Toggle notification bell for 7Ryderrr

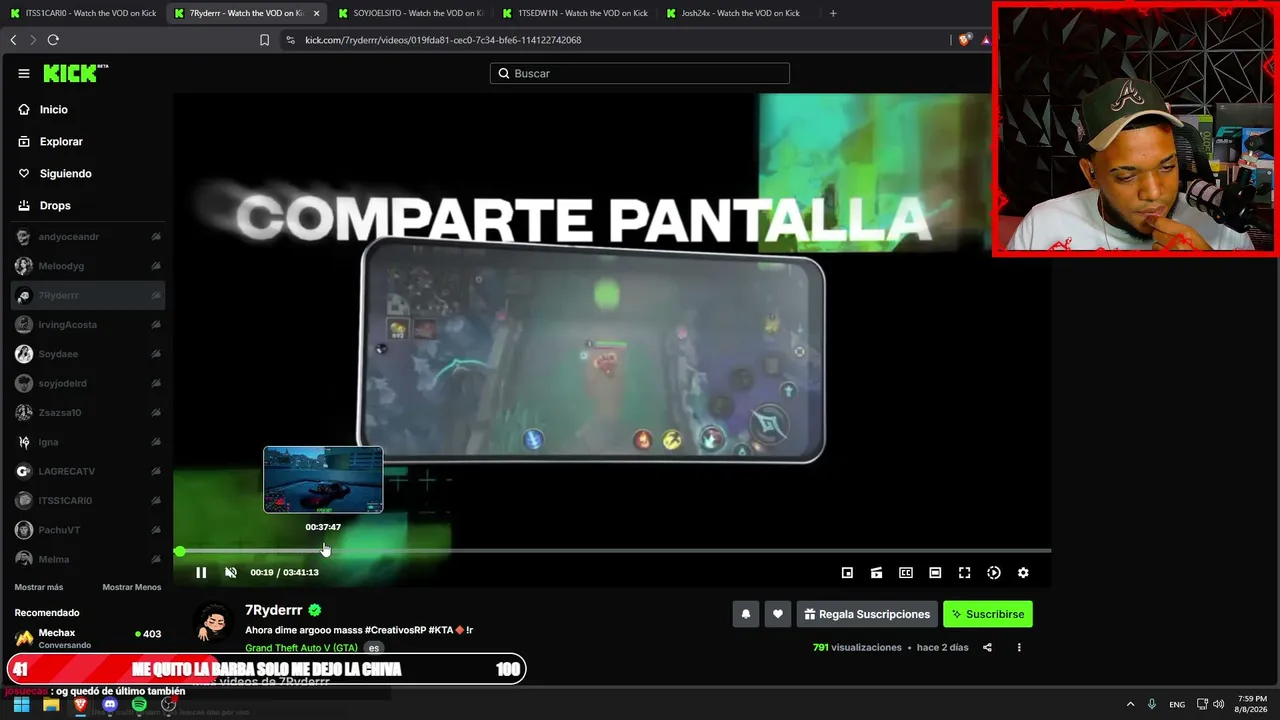coord(745,614)
